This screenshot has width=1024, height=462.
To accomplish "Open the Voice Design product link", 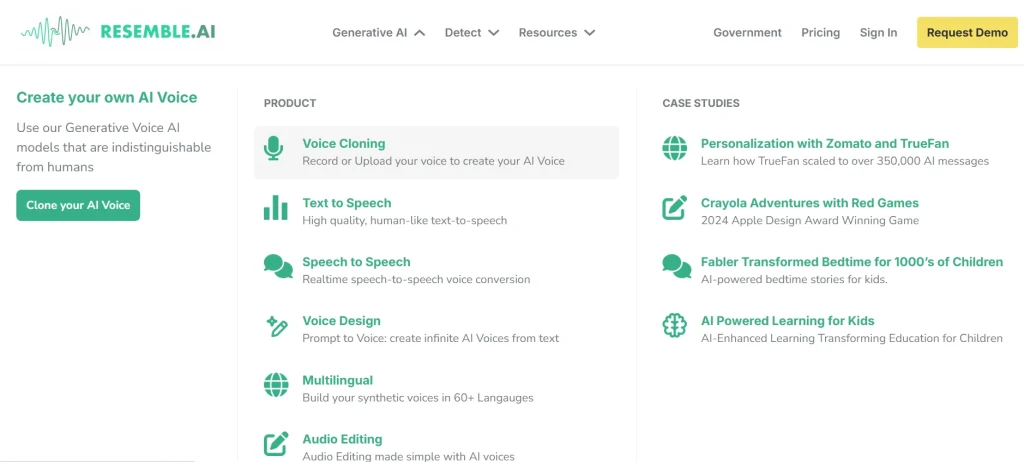I will [x=341, y=321].
